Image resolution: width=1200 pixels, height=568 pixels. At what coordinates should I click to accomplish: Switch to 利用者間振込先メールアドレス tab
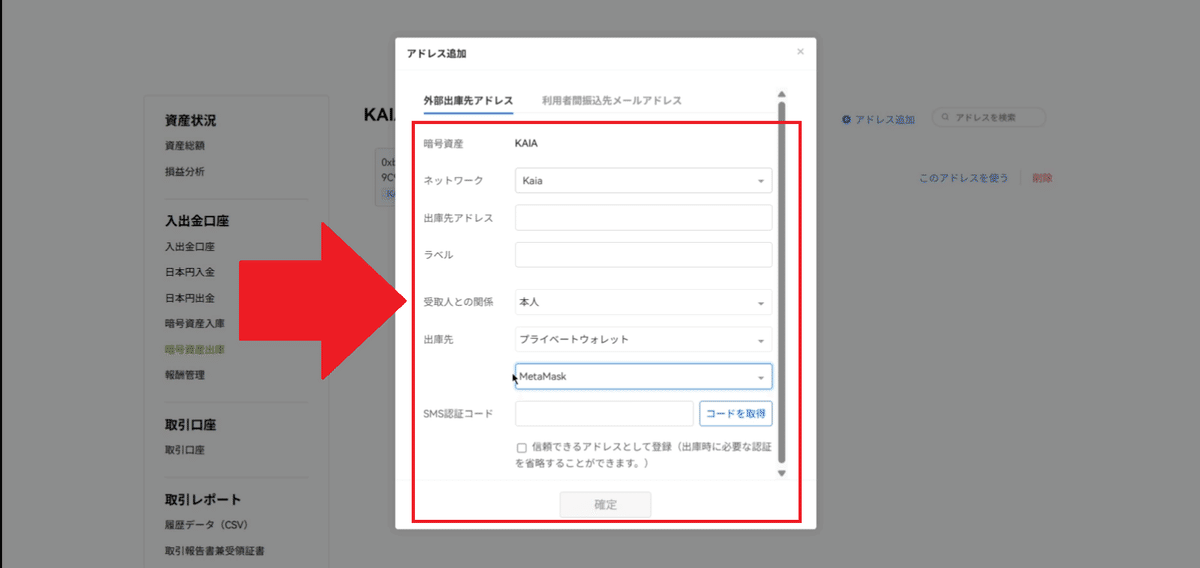coord(612,101)
